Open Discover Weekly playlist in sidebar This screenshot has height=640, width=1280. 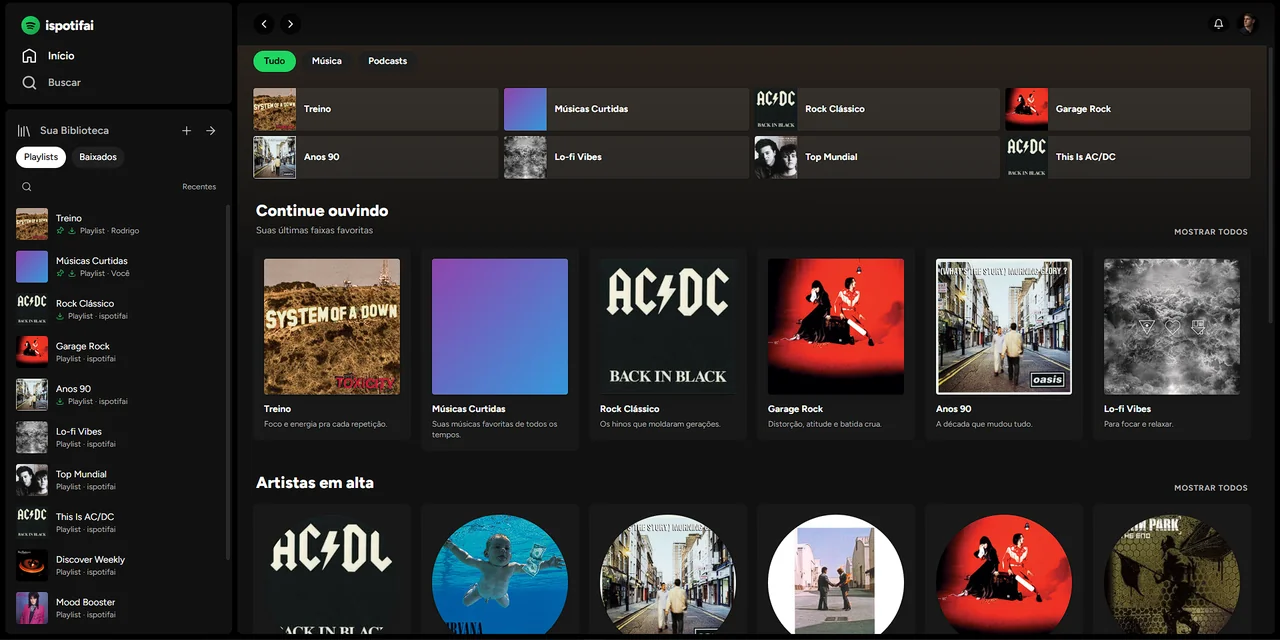118,565
